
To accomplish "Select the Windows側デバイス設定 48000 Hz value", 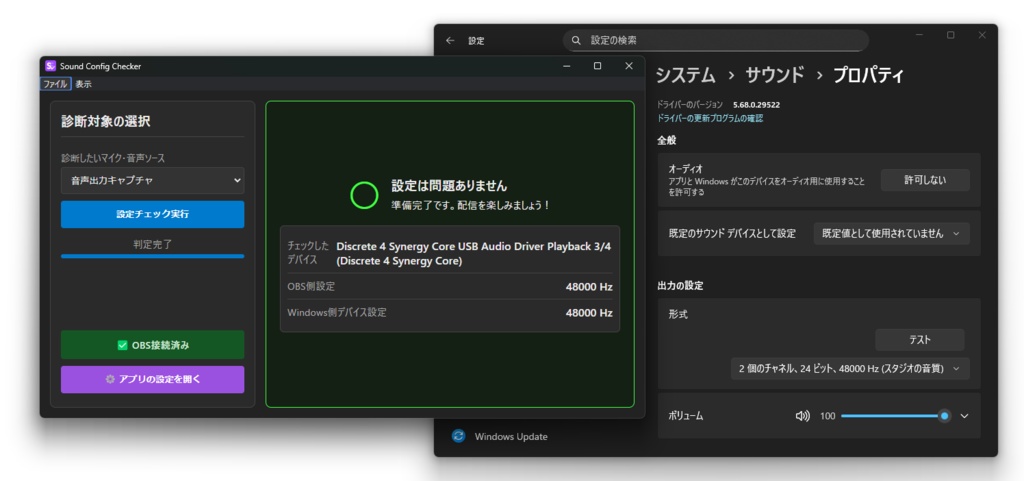I will tap(588, 313).
